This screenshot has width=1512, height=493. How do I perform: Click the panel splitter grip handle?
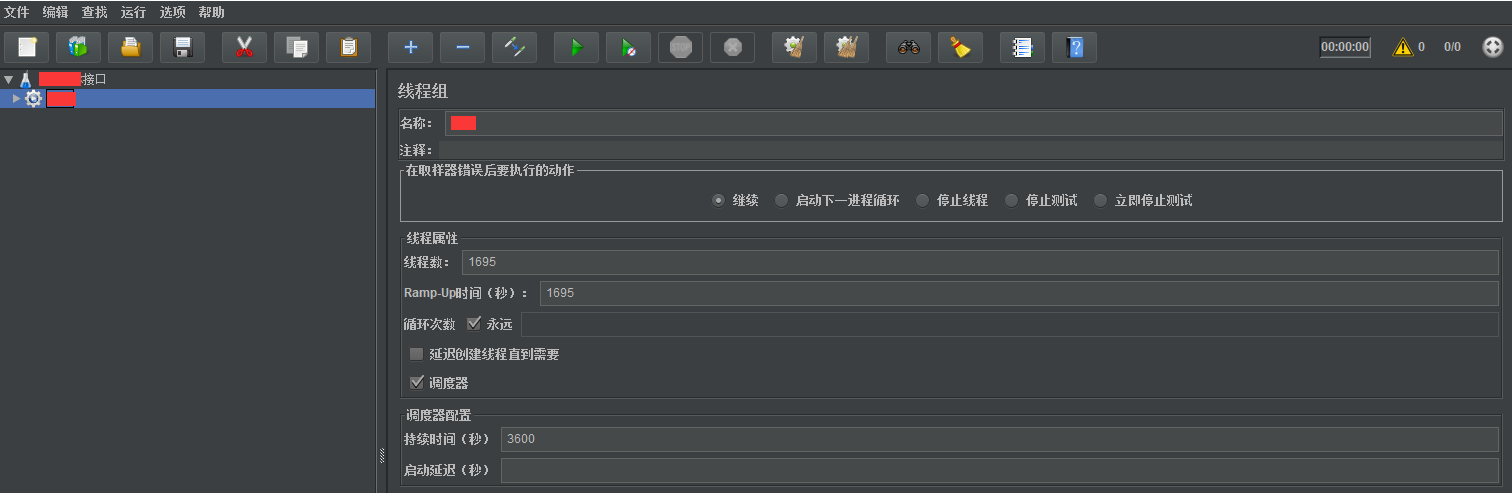382,456
